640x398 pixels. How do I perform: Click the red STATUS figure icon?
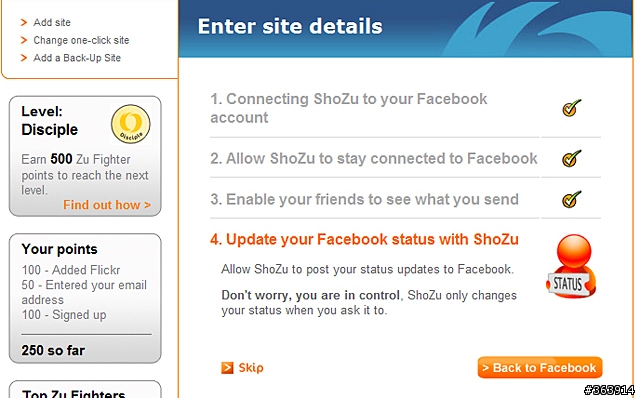coord(571,266)
